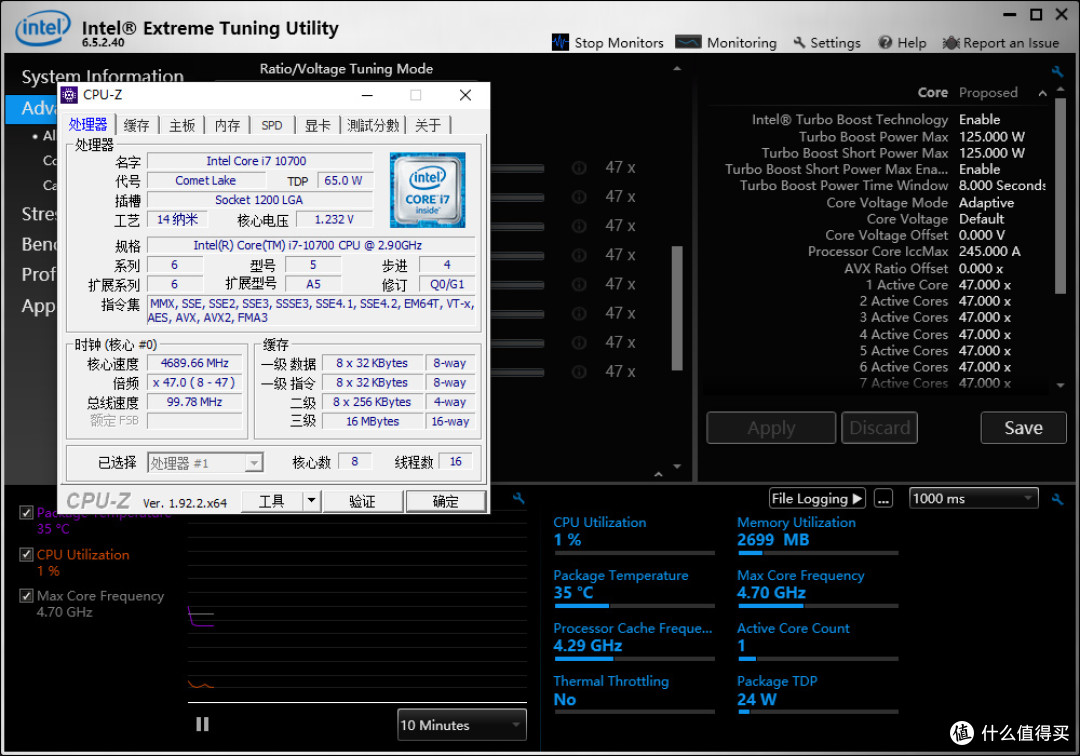Switch to CPU-Z 关于 tab
The width and height of the screenshot is (1080, 756).
click(x=428, y=125)
